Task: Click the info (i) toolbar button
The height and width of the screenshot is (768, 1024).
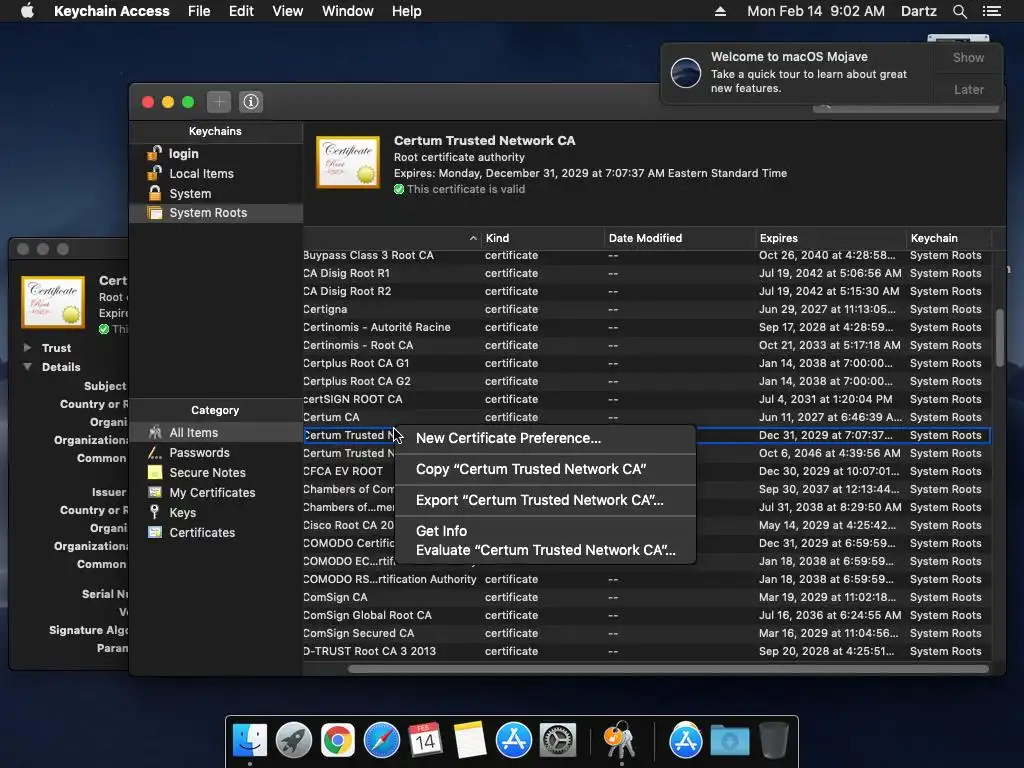Action: [x=251, y=102]
